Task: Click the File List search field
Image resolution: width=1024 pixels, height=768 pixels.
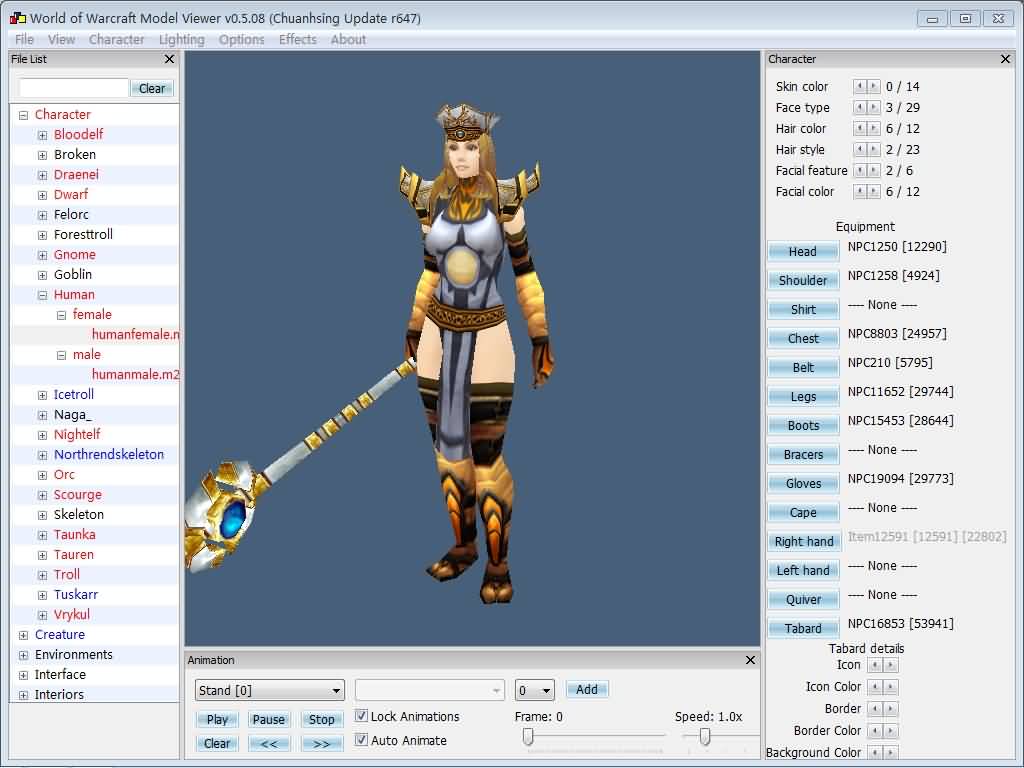Action: (74, 88)
